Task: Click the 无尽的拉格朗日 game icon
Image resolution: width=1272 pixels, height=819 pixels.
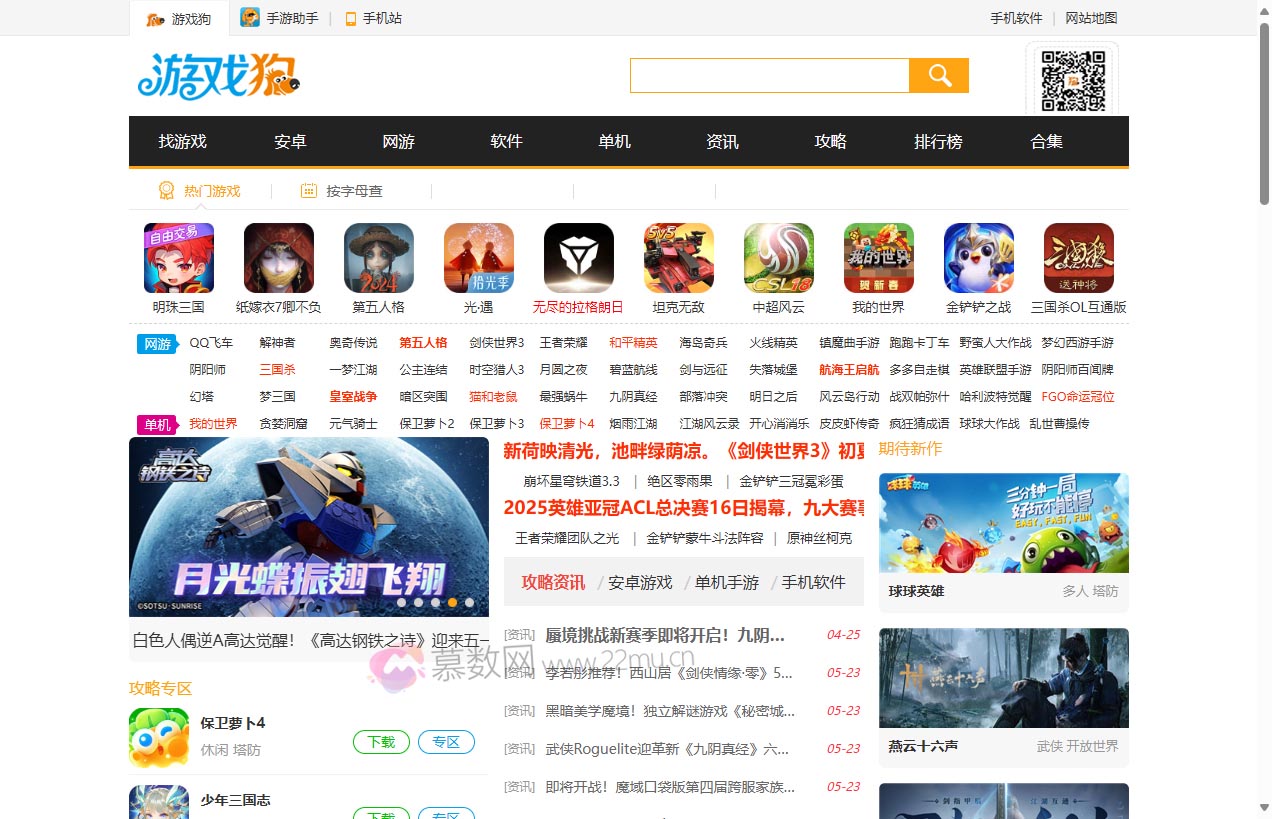Action: pyautogui.click(x=578, y=257)
